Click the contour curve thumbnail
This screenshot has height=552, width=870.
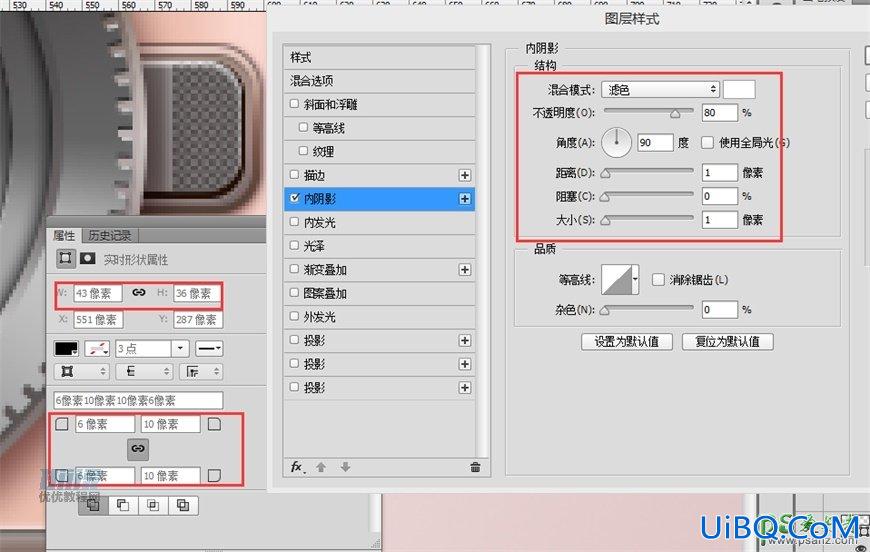pos(616,279)
